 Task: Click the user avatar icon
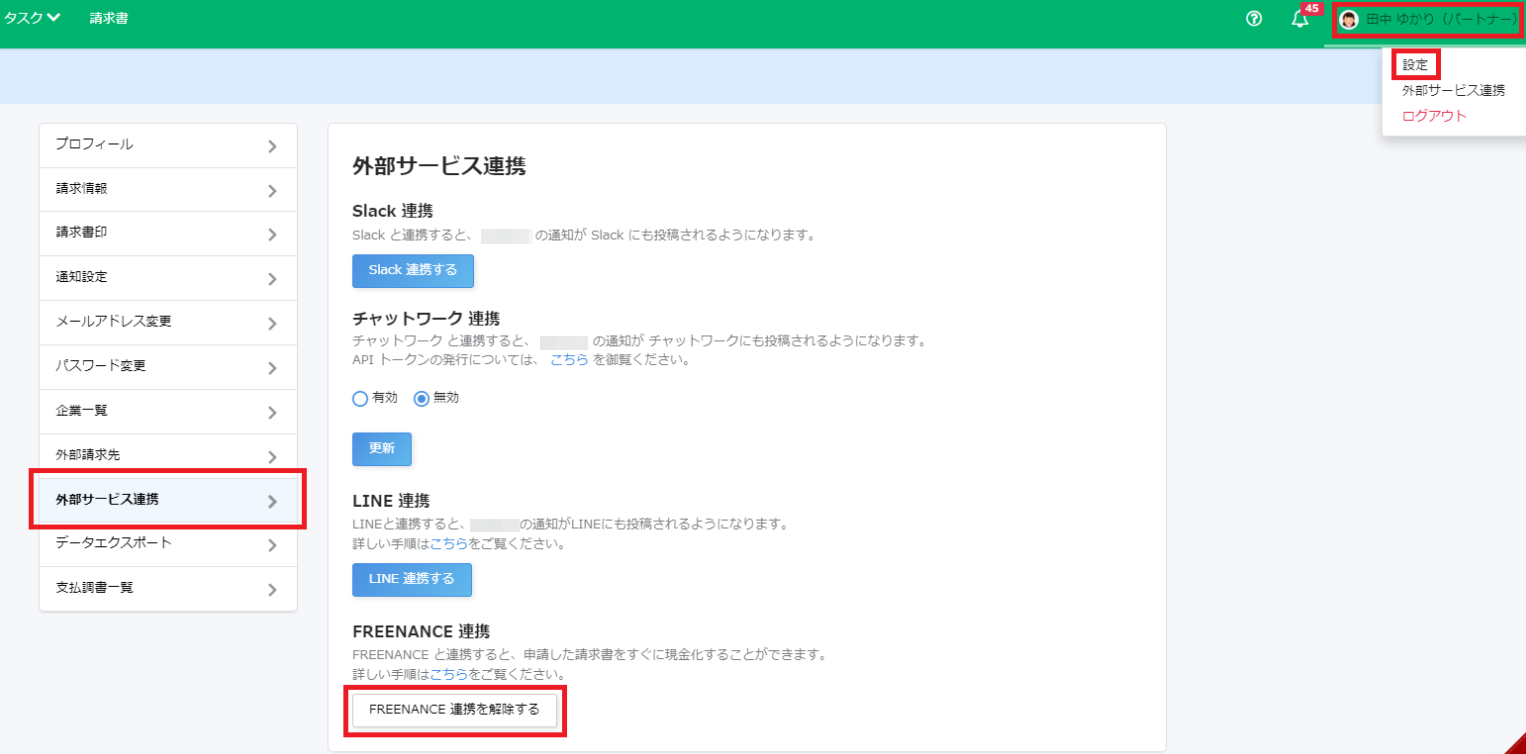point(1349,20)
